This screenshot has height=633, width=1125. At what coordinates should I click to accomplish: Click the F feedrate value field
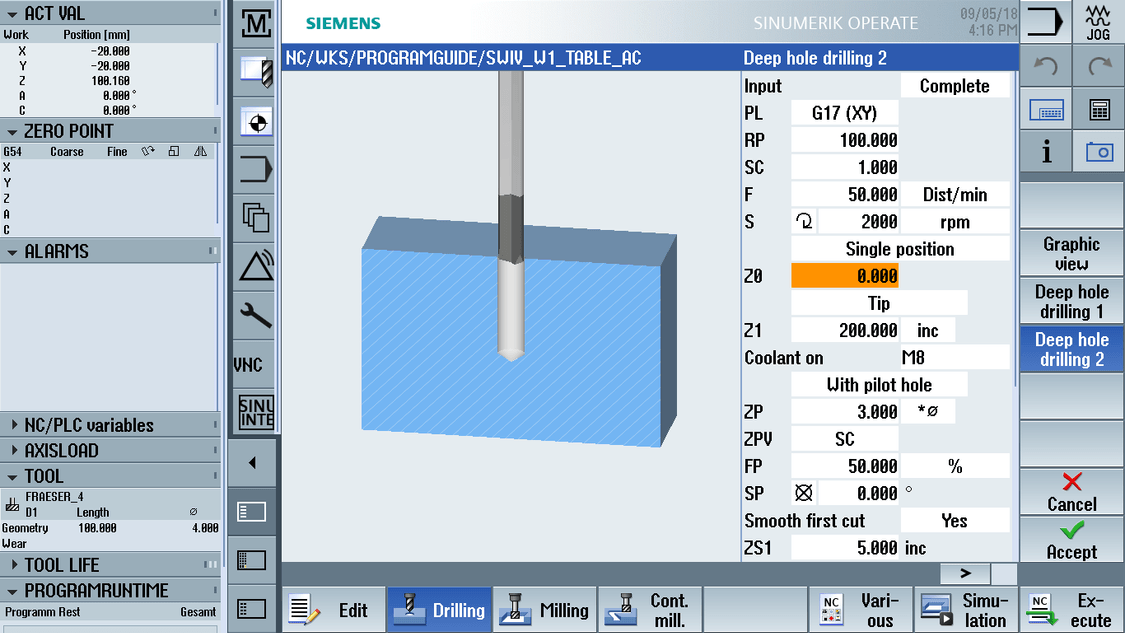tap(844, 194)
